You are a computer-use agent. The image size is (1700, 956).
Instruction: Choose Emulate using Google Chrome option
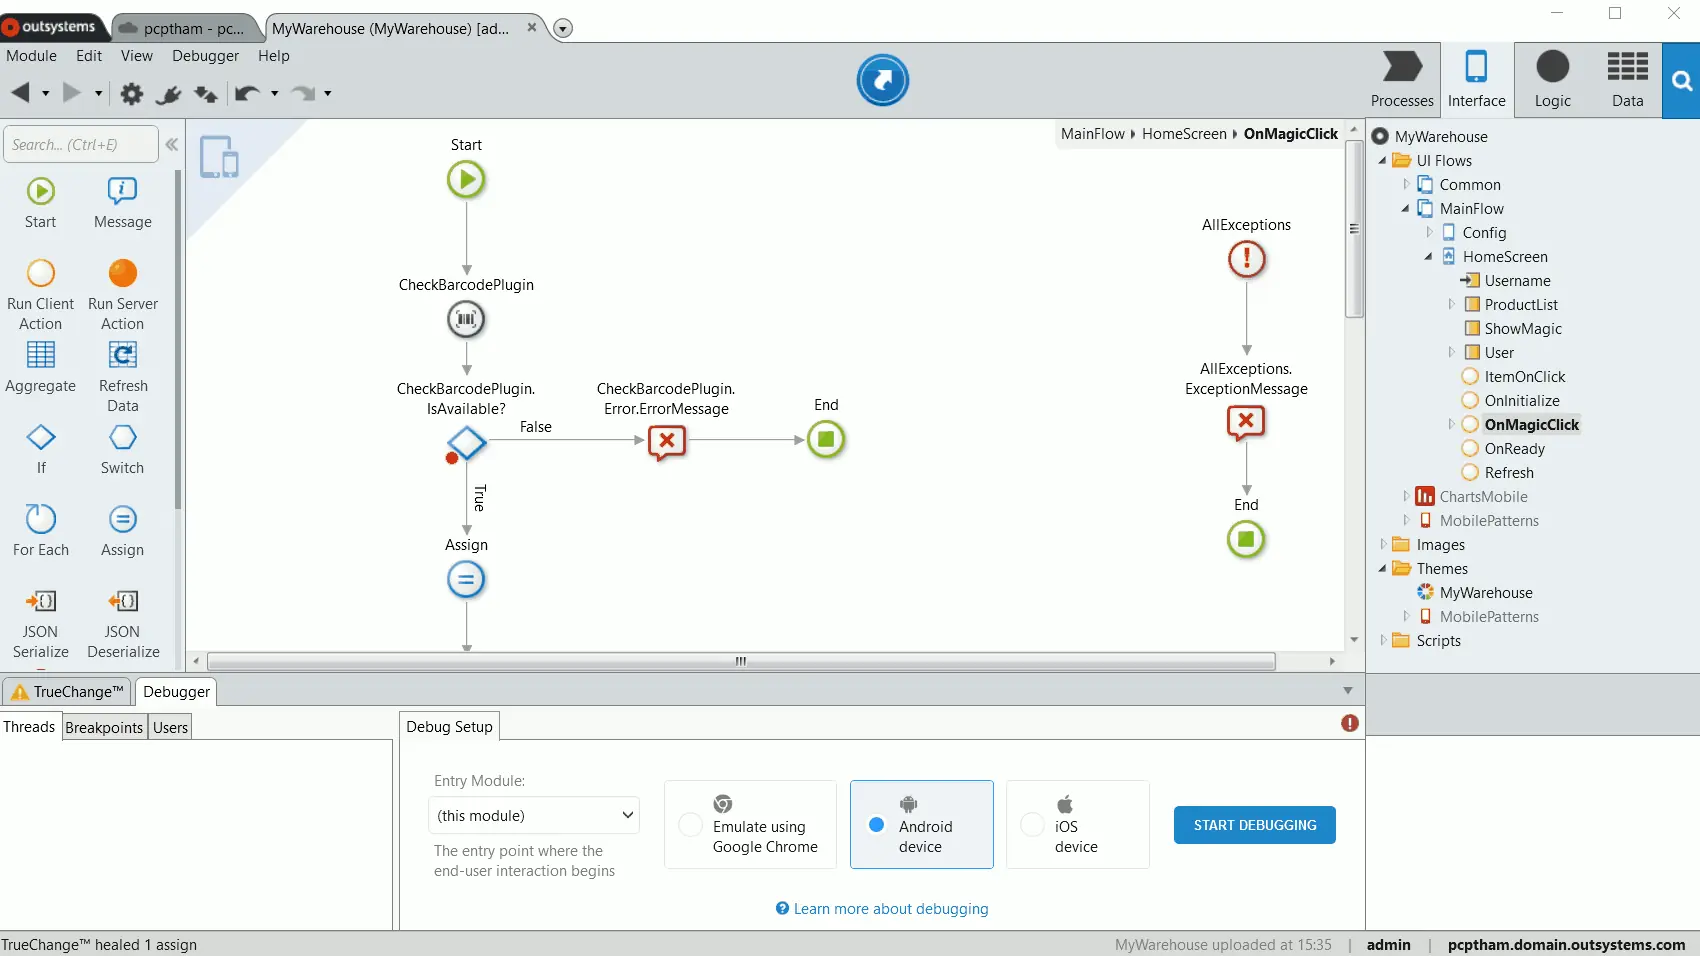750,824
